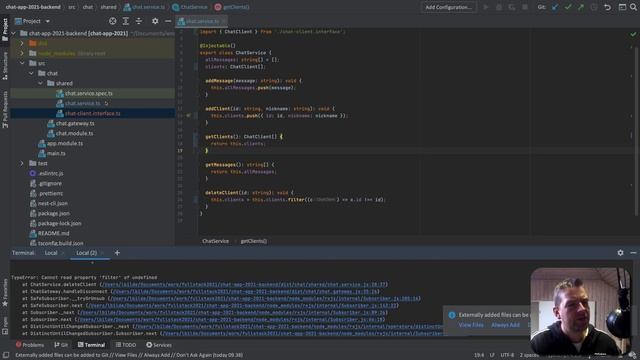Open the Services tool window tab
The width and height of the screenshot is (640, 360).
click(159, 345)
